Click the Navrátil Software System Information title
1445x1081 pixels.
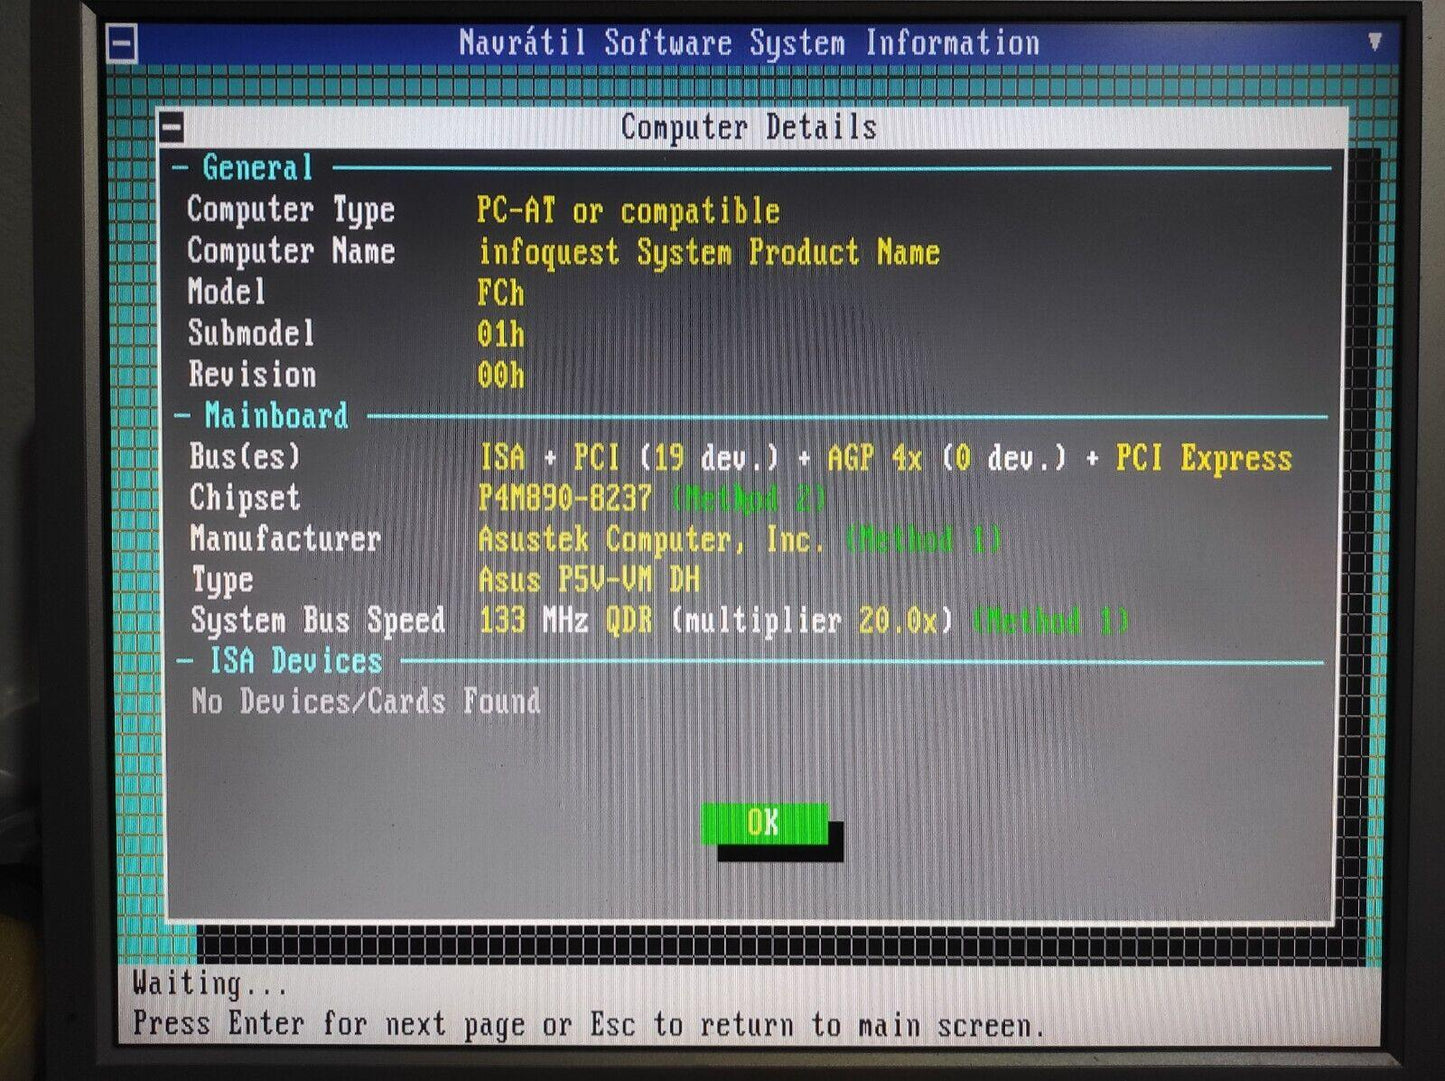pyautogui.click(x=748, y=42)
